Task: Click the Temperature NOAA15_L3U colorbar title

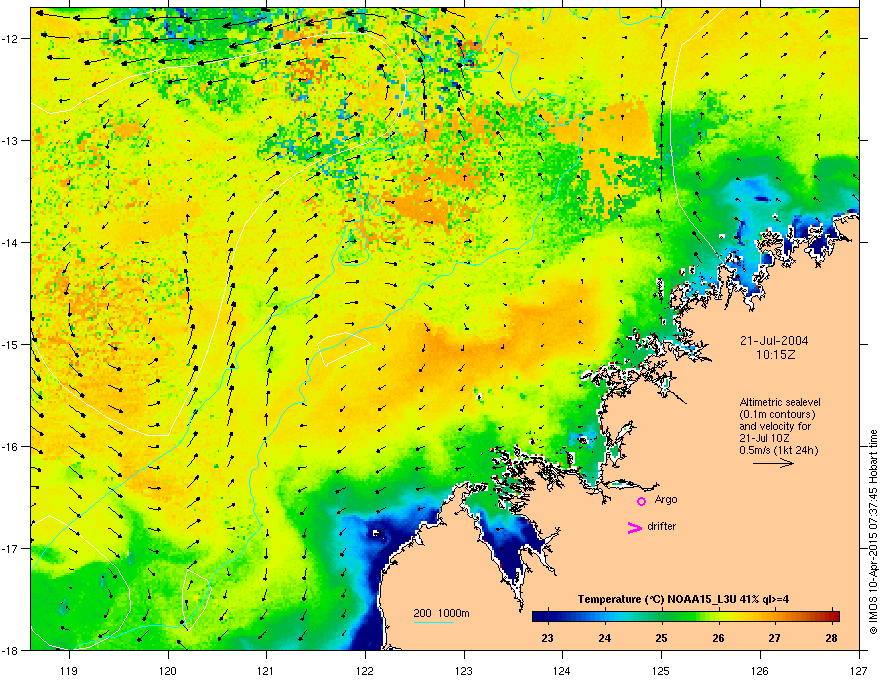Action: 683,599
